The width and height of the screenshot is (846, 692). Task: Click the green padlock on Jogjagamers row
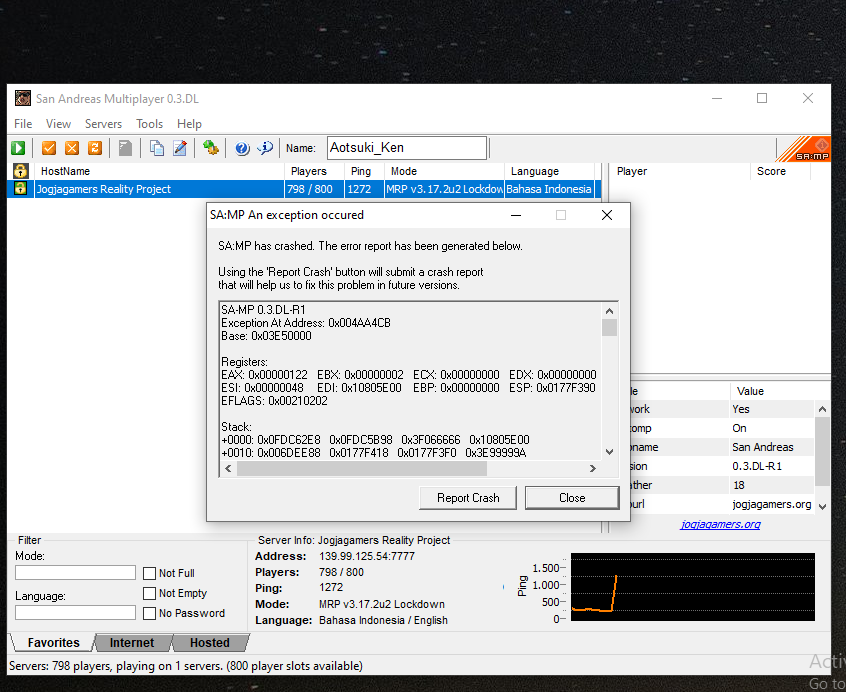[21, 189]
